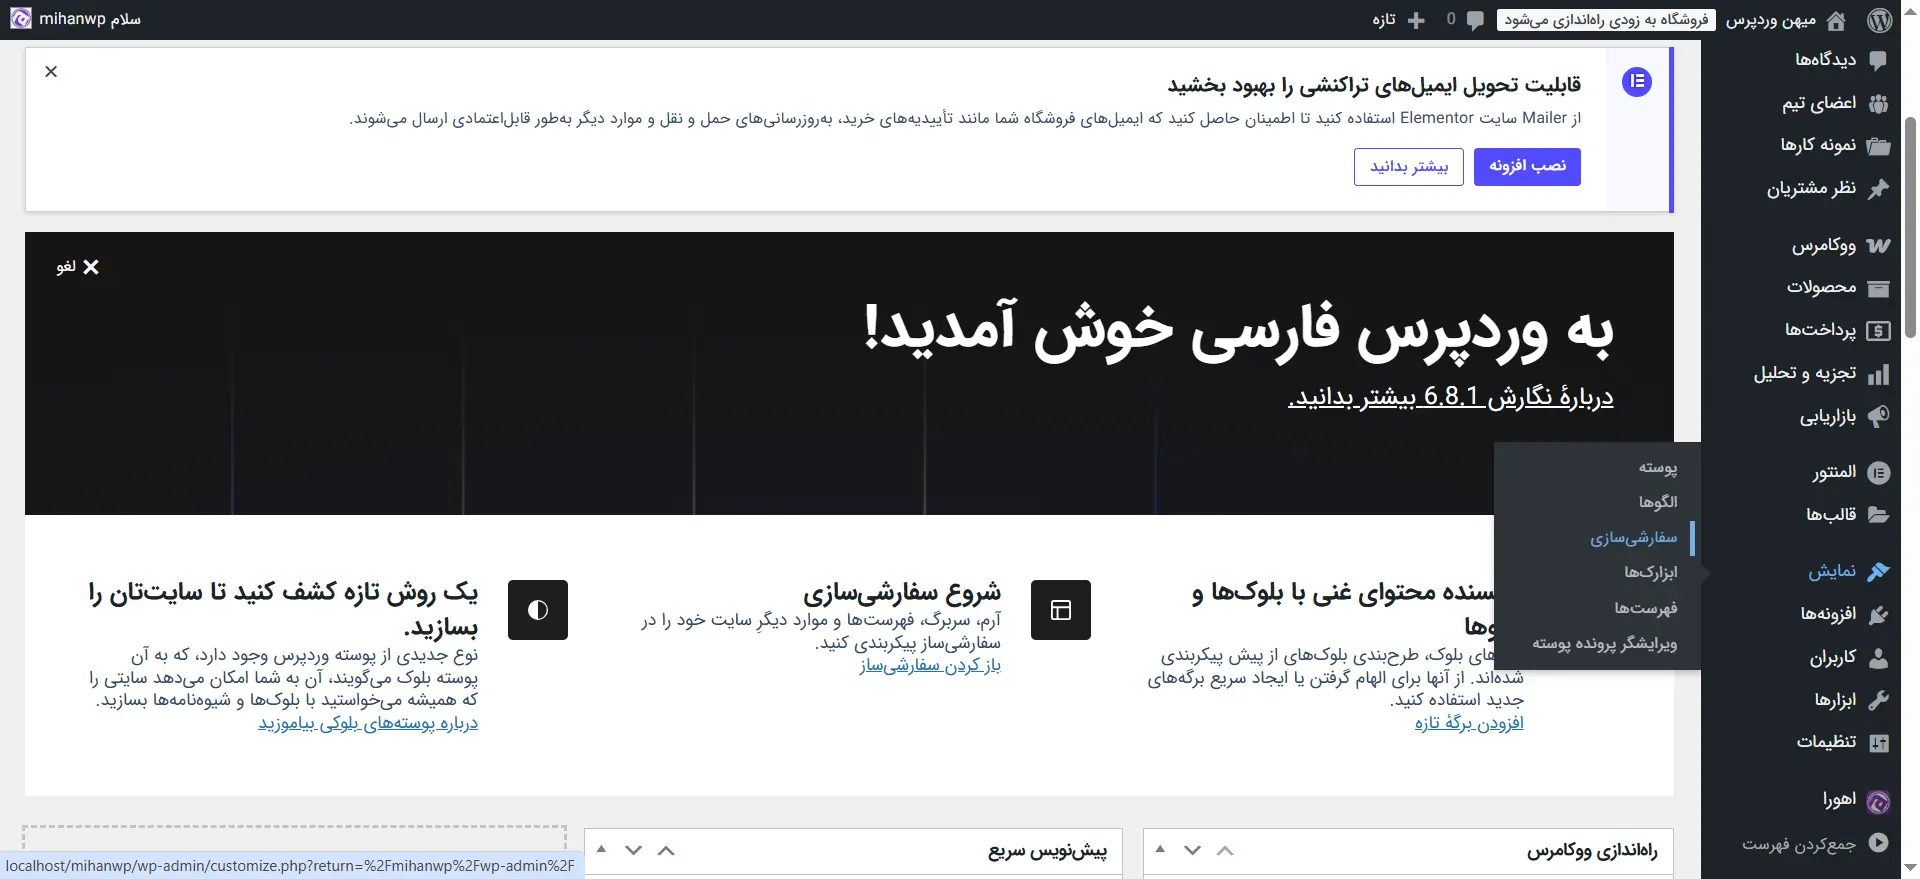Open the WordPress logo menu in admin bar
Screen dimensions: 1920x879
click(1880, 20)
